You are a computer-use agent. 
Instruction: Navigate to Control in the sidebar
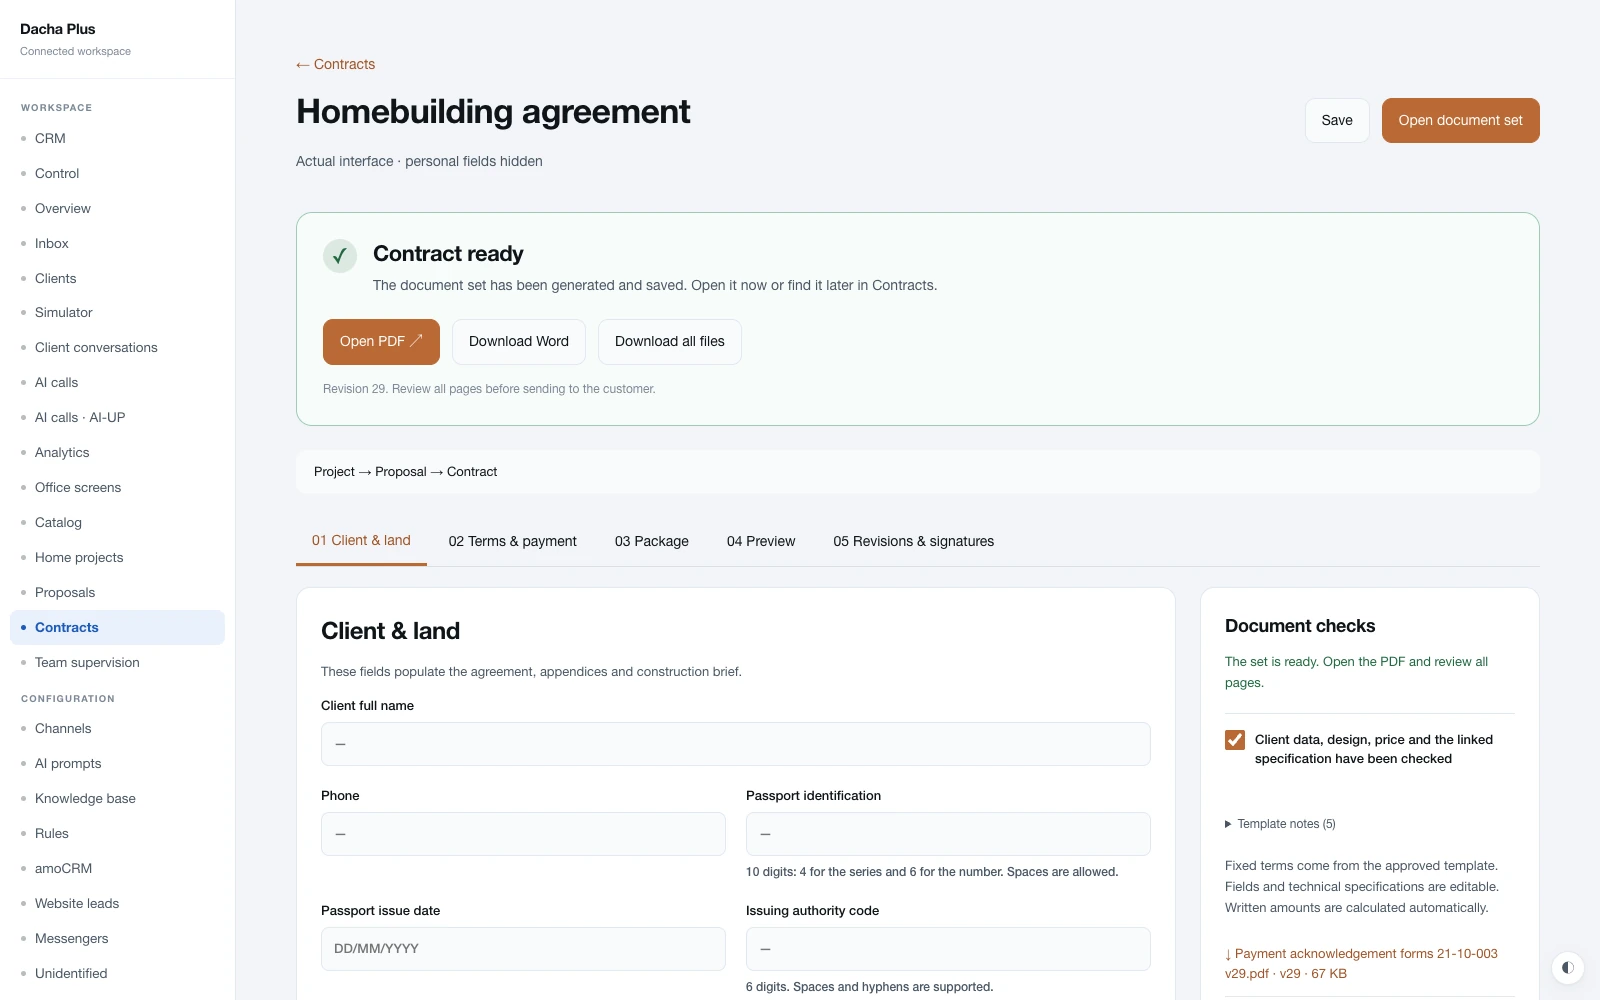pos(117,174)
